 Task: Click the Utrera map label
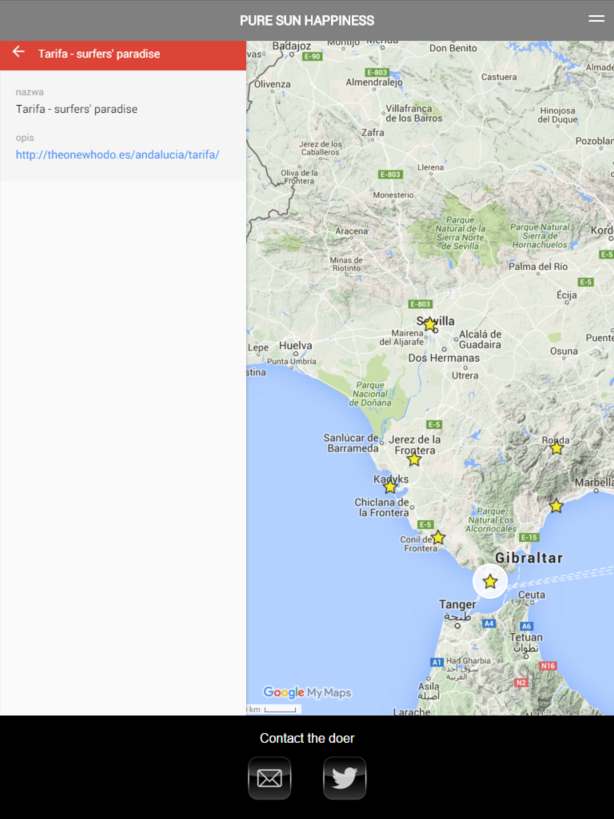point(465,375)
